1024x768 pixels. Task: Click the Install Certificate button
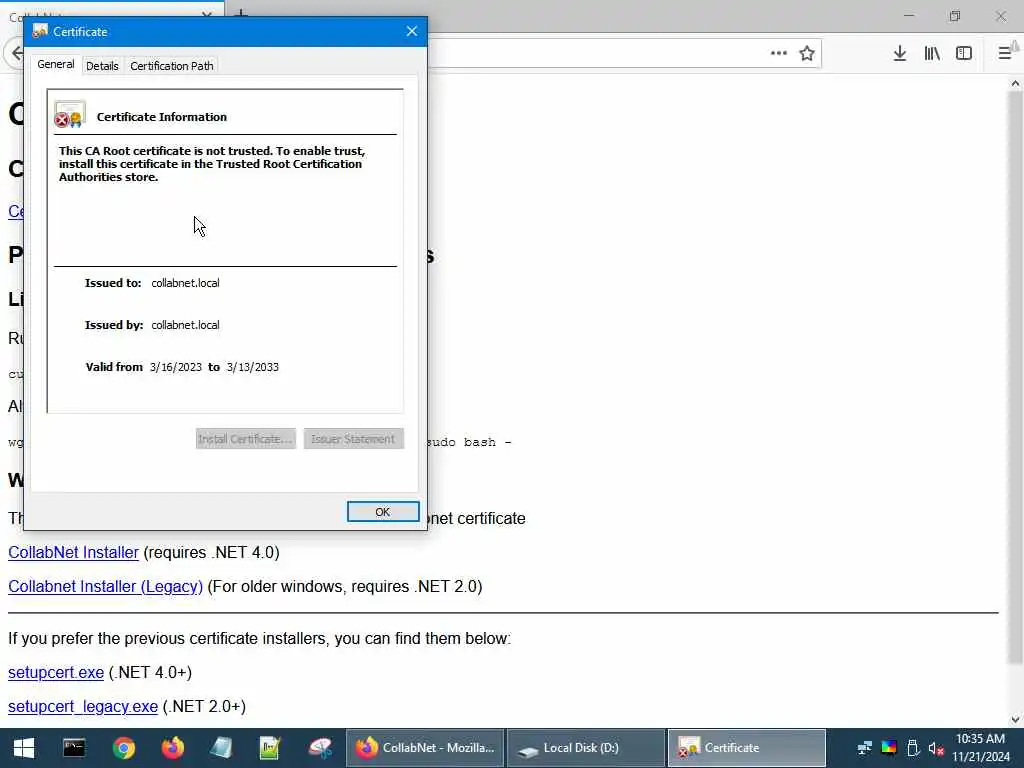(x=246, y=439)
